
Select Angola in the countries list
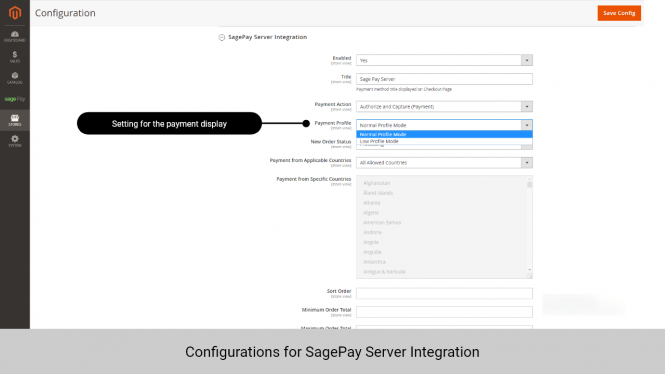371,242
